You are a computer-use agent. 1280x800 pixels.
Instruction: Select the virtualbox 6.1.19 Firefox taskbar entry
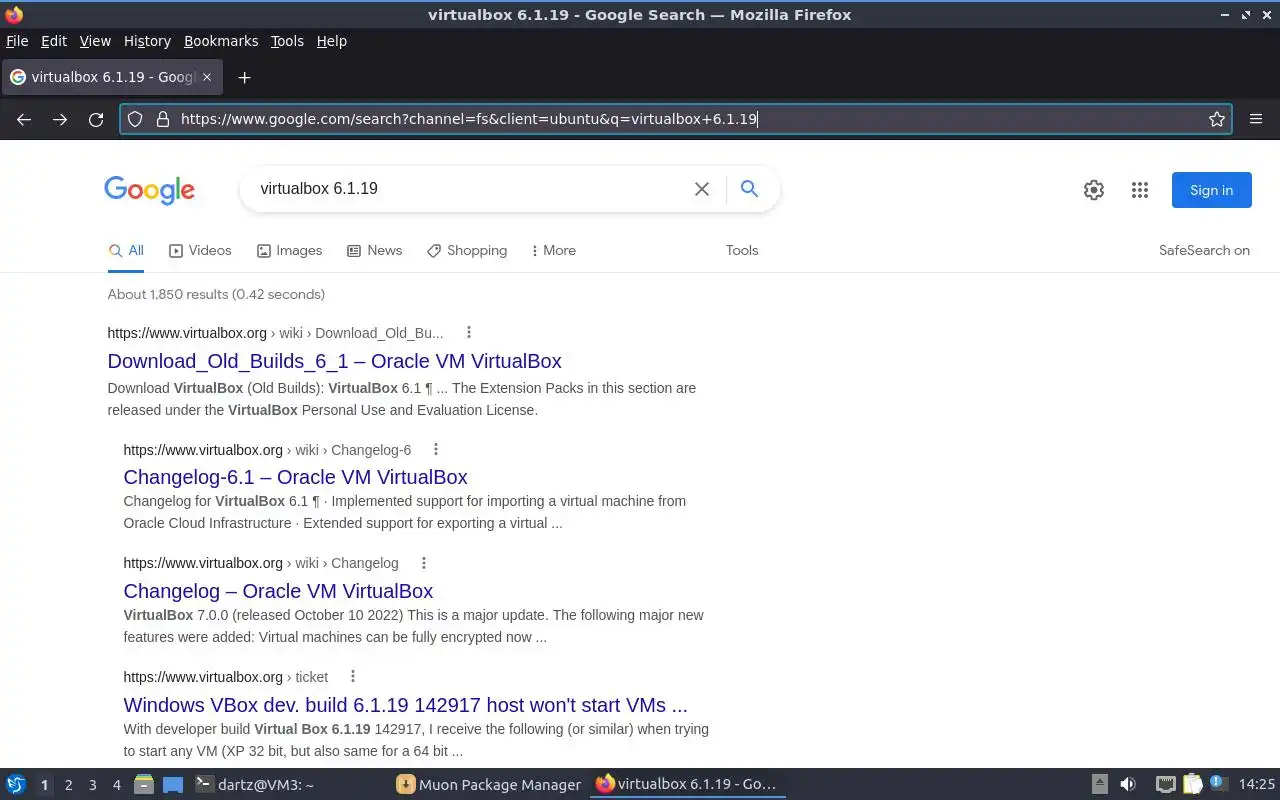pyautogui.click(x=688, y=785)
